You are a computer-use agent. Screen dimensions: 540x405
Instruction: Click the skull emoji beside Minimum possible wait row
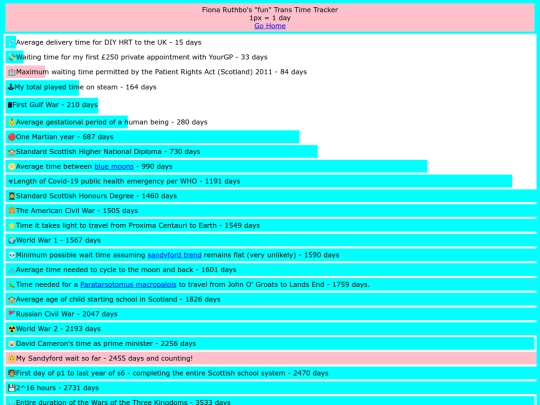click(x=11, y=255)
